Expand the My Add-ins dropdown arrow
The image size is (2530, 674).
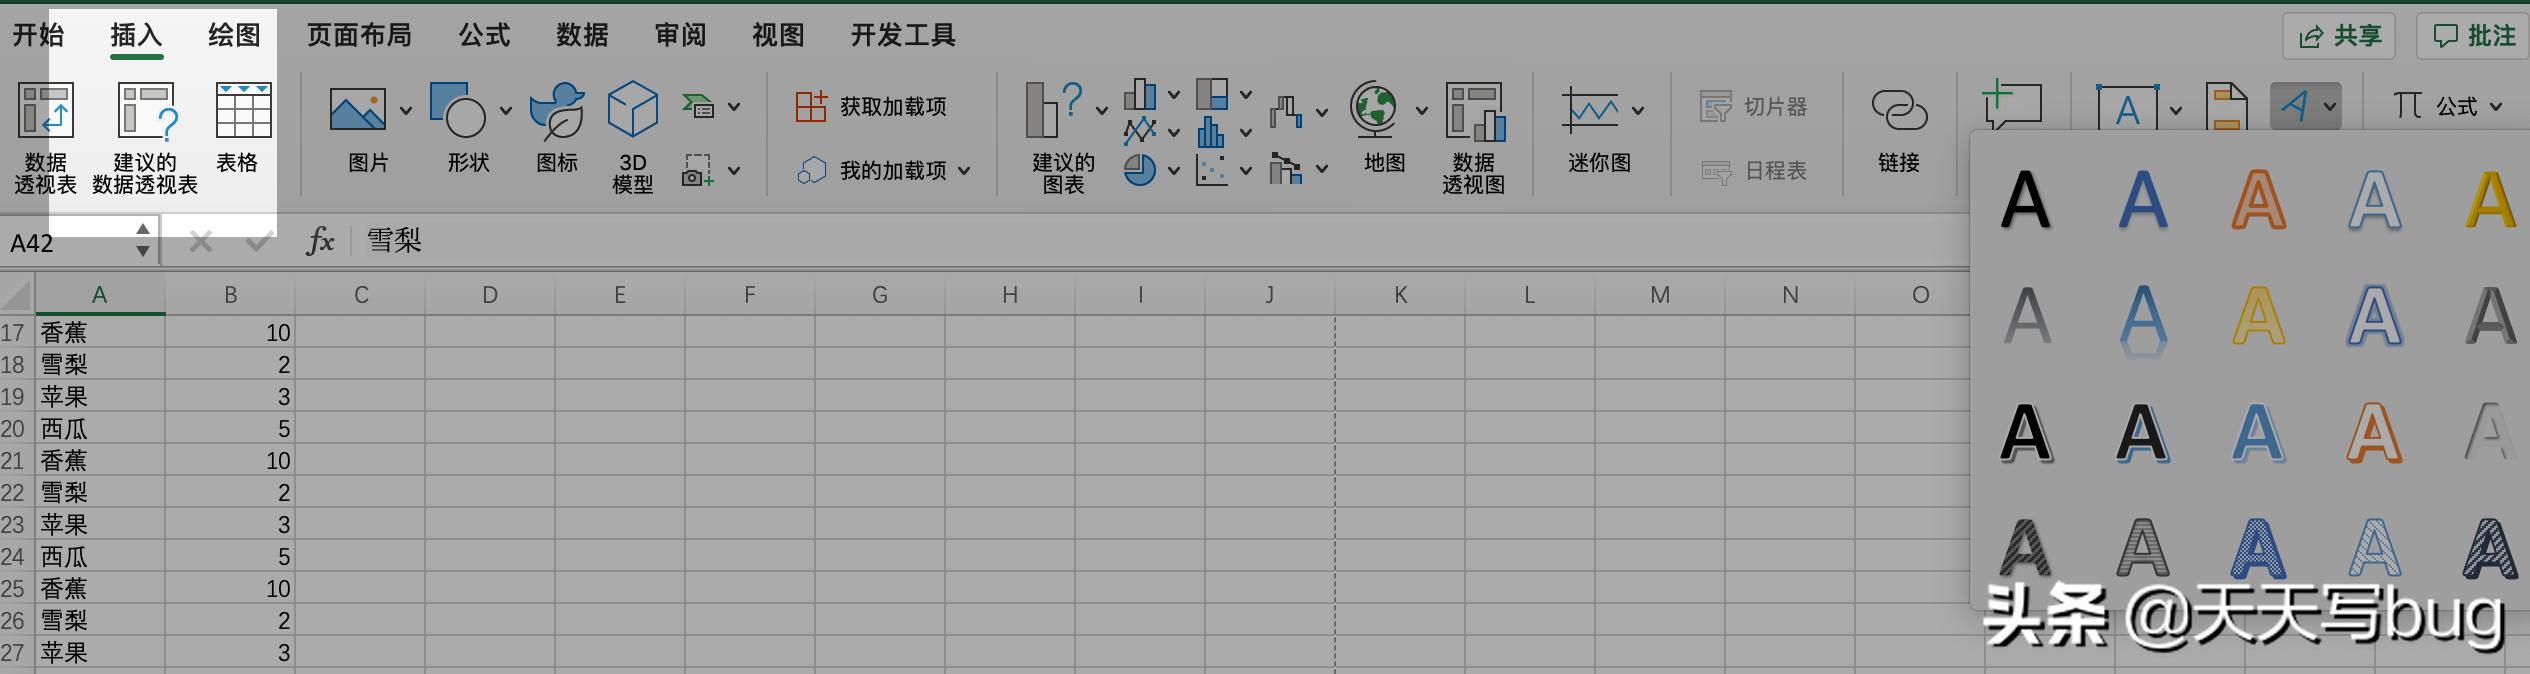[964, 171]
